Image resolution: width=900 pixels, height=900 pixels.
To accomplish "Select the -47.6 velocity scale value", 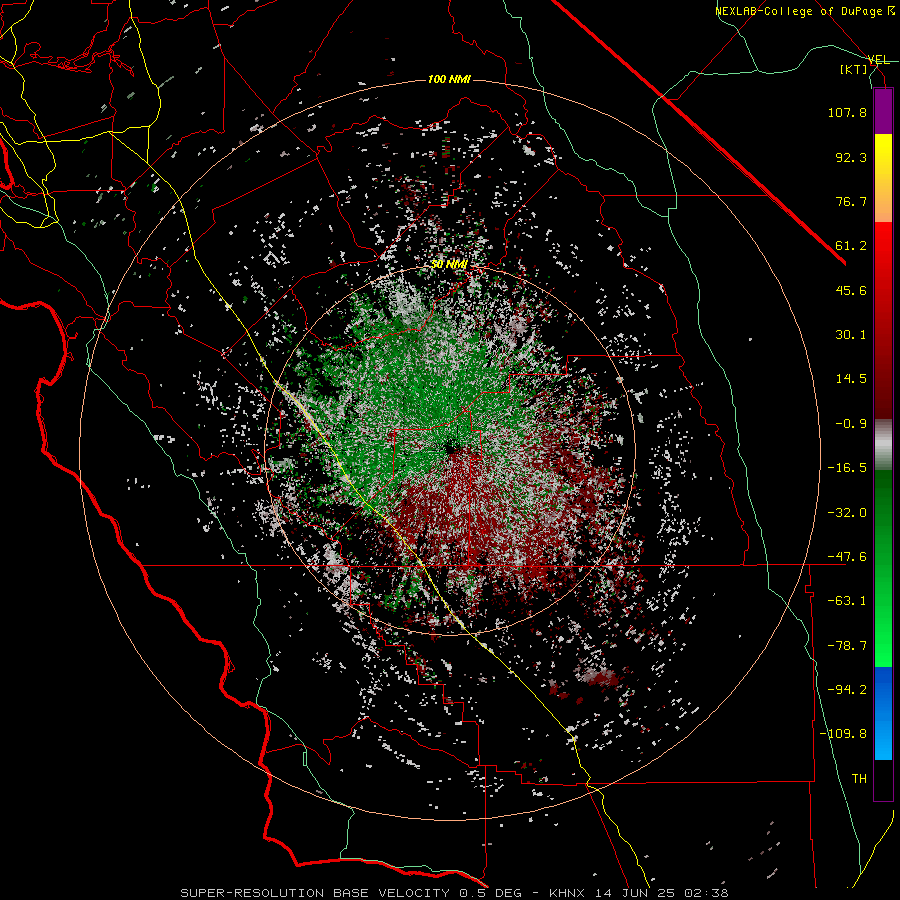I will pyautogui.click(x=847, y=557).
